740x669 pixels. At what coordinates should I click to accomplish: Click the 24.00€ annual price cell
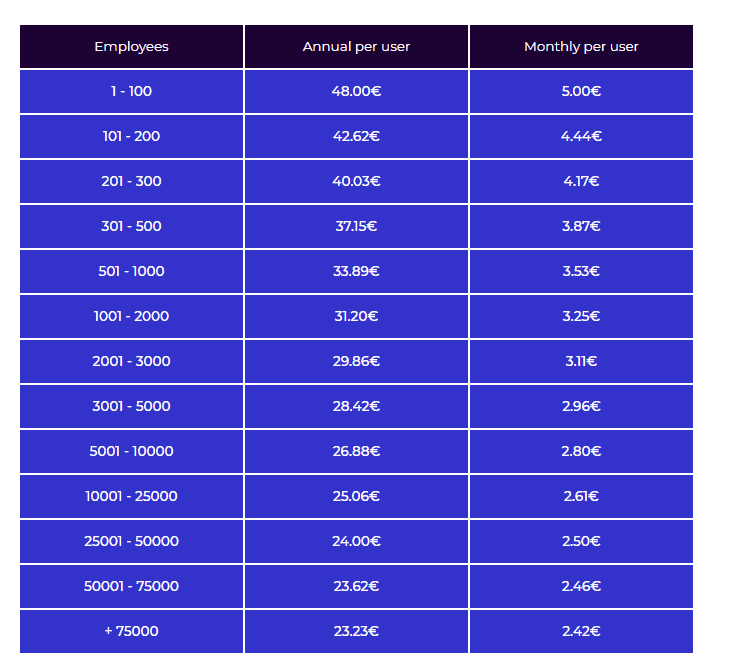click(356, 541)
